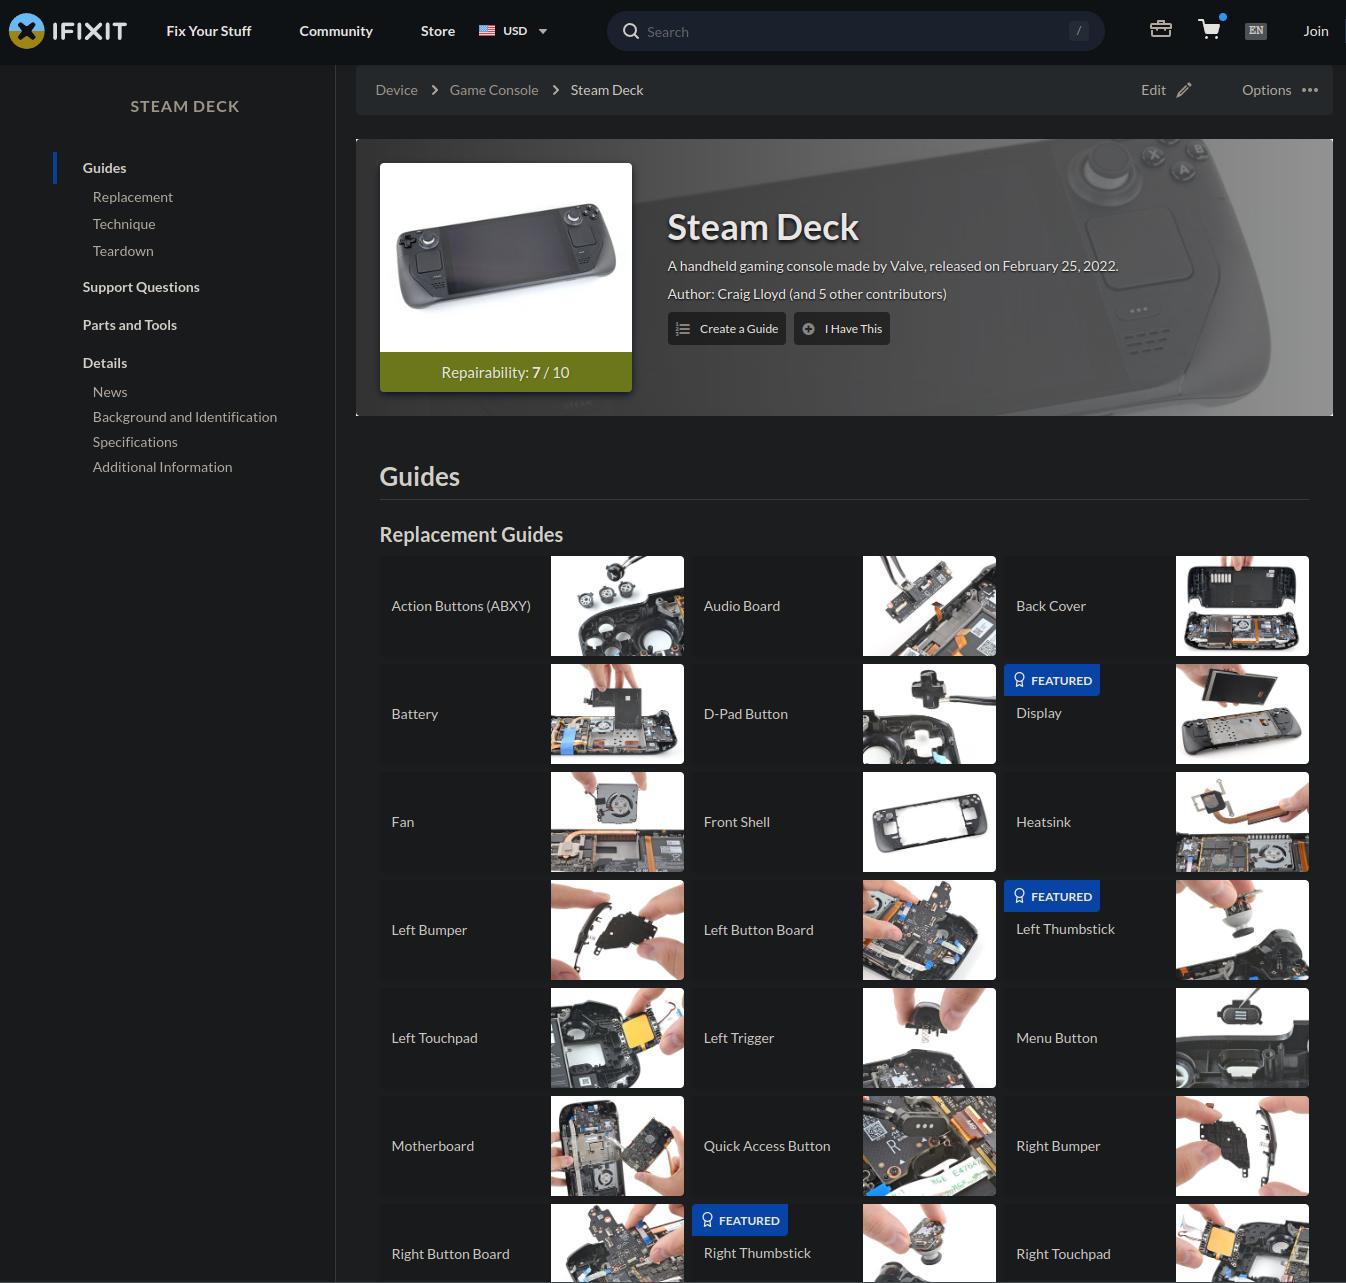Click the Create a Guide button
This screenshot has width=1346, height=1283.
[727, 329]
